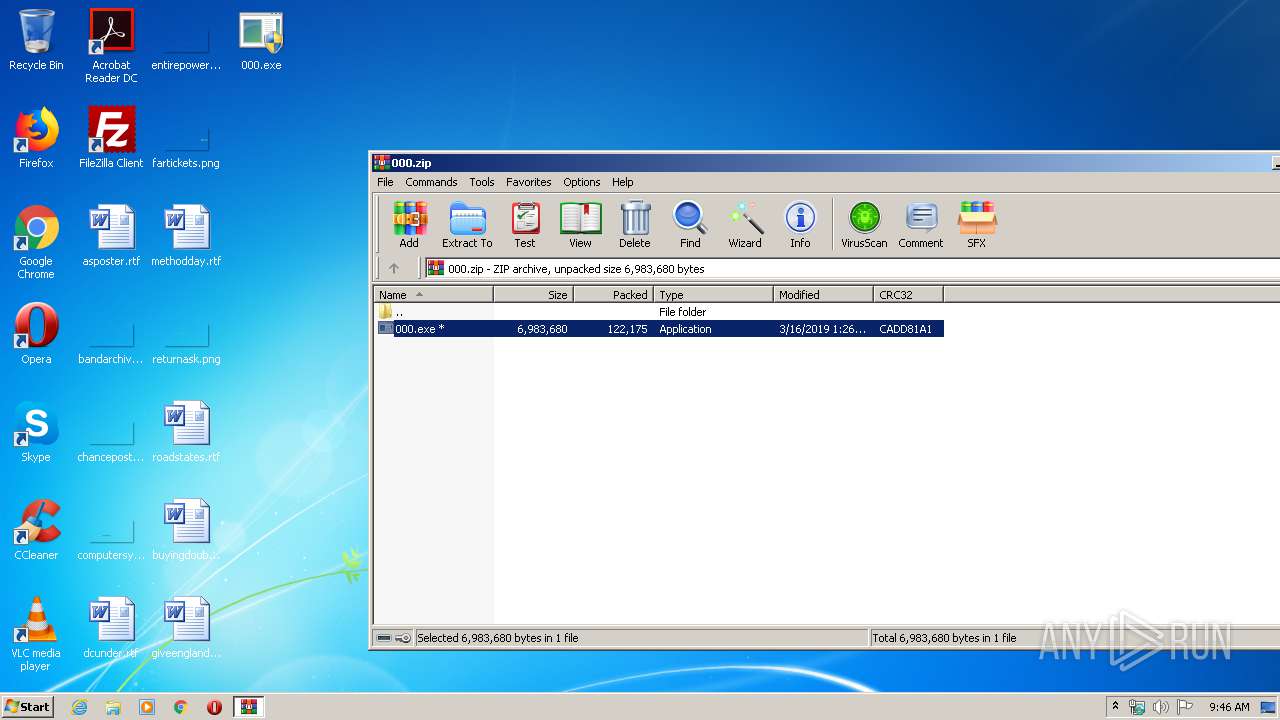1280x720 pixels.
Task: Select the CCleaner desktop shortcut
Action: (36, 530)
